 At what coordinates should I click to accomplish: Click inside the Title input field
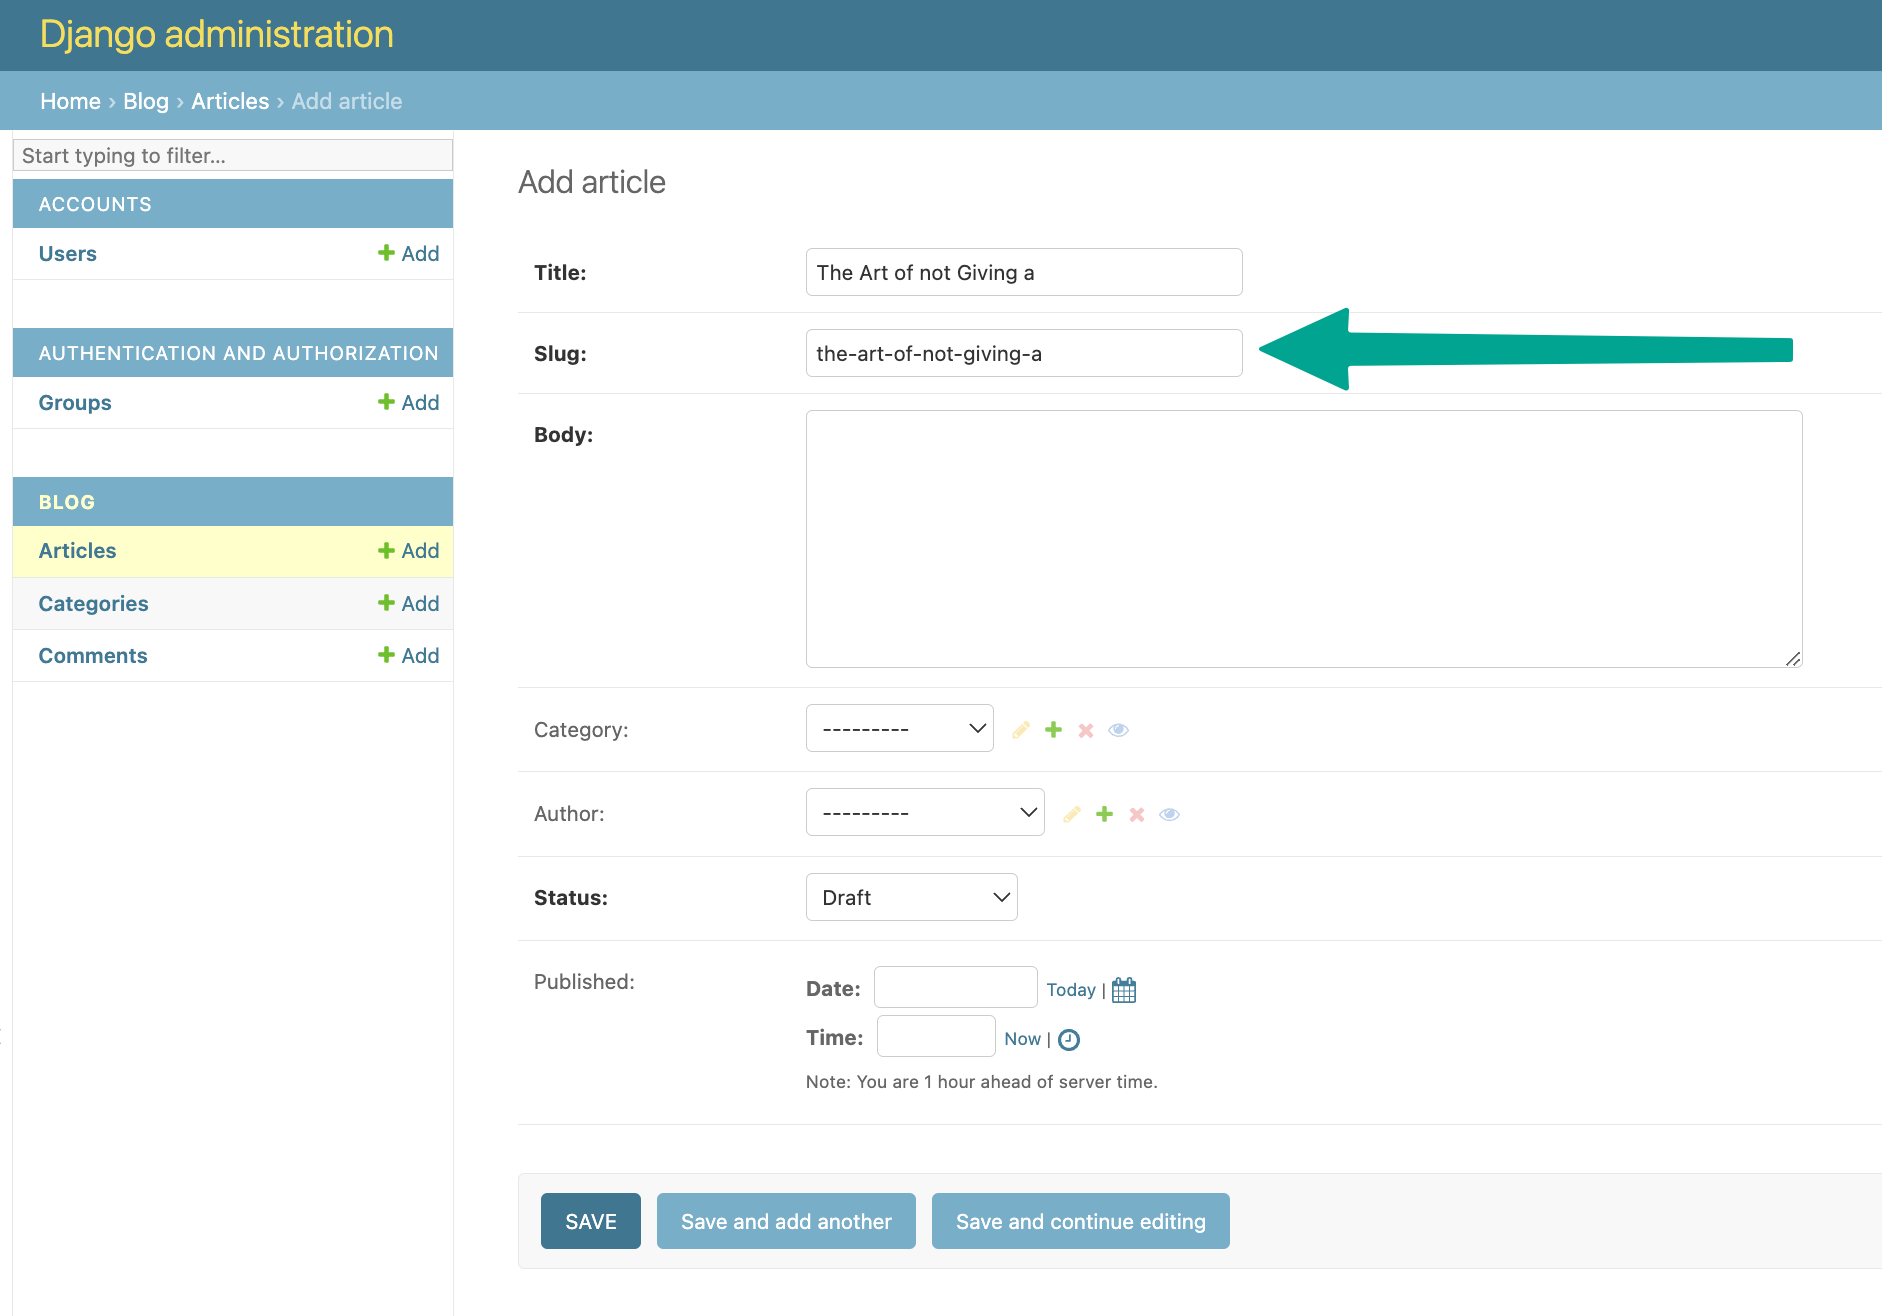[1022, 271]
